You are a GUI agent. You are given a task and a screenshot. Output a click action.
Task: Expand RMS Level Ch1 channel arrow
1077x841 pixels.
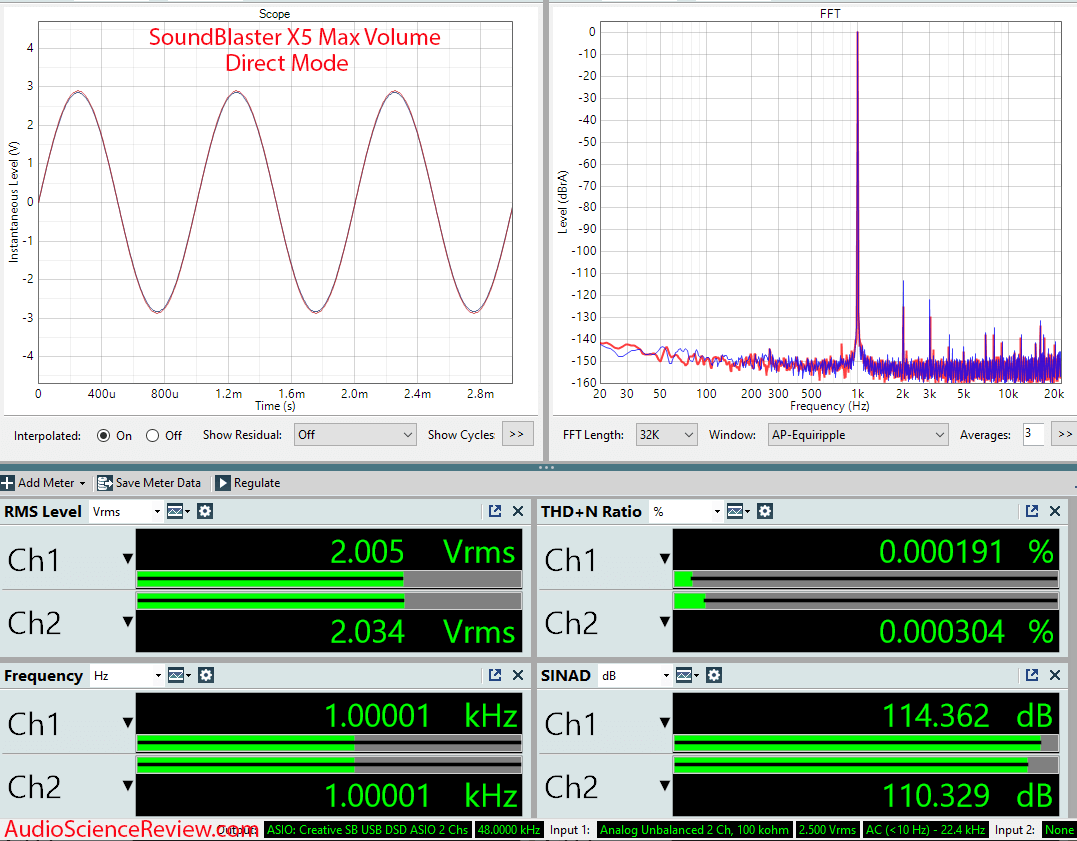tap(128, 559)
